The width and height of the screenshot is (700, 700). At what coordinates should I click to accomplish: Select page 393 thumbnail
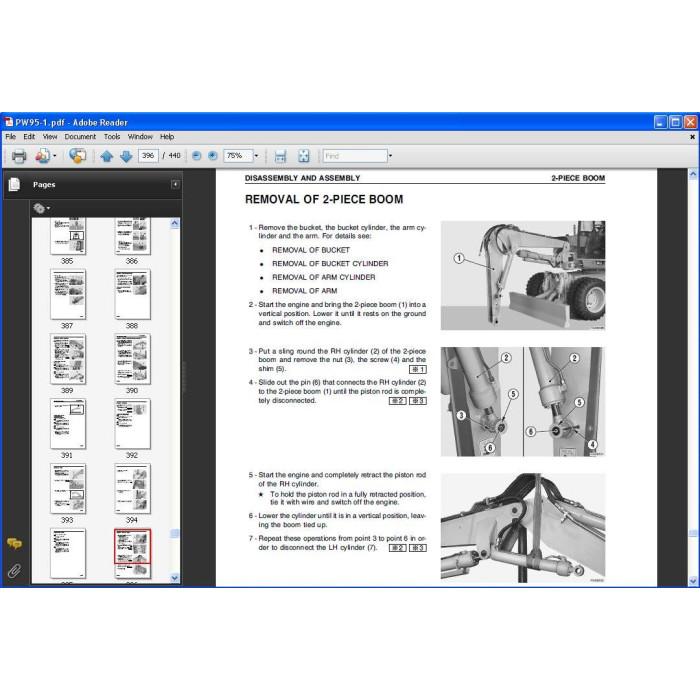[x=68, y=488]
